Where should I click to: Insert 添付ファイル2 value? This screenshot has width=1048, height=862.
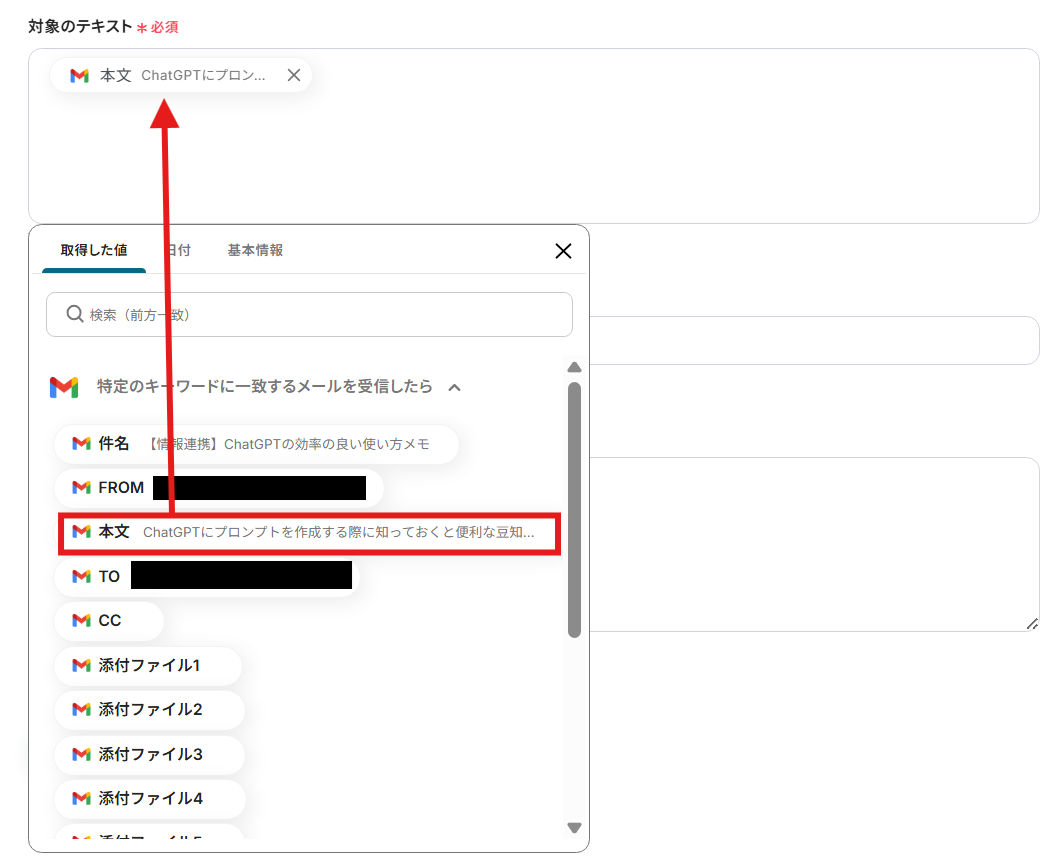[149, 710]
